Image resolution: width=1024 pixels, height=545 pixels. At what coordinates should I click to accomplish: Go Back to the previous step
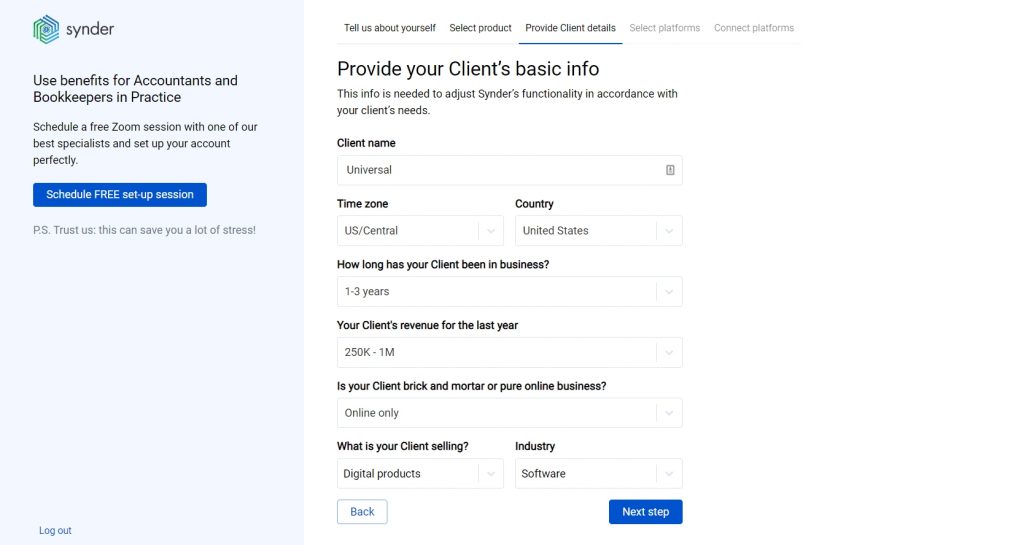[x=362, y=512]
